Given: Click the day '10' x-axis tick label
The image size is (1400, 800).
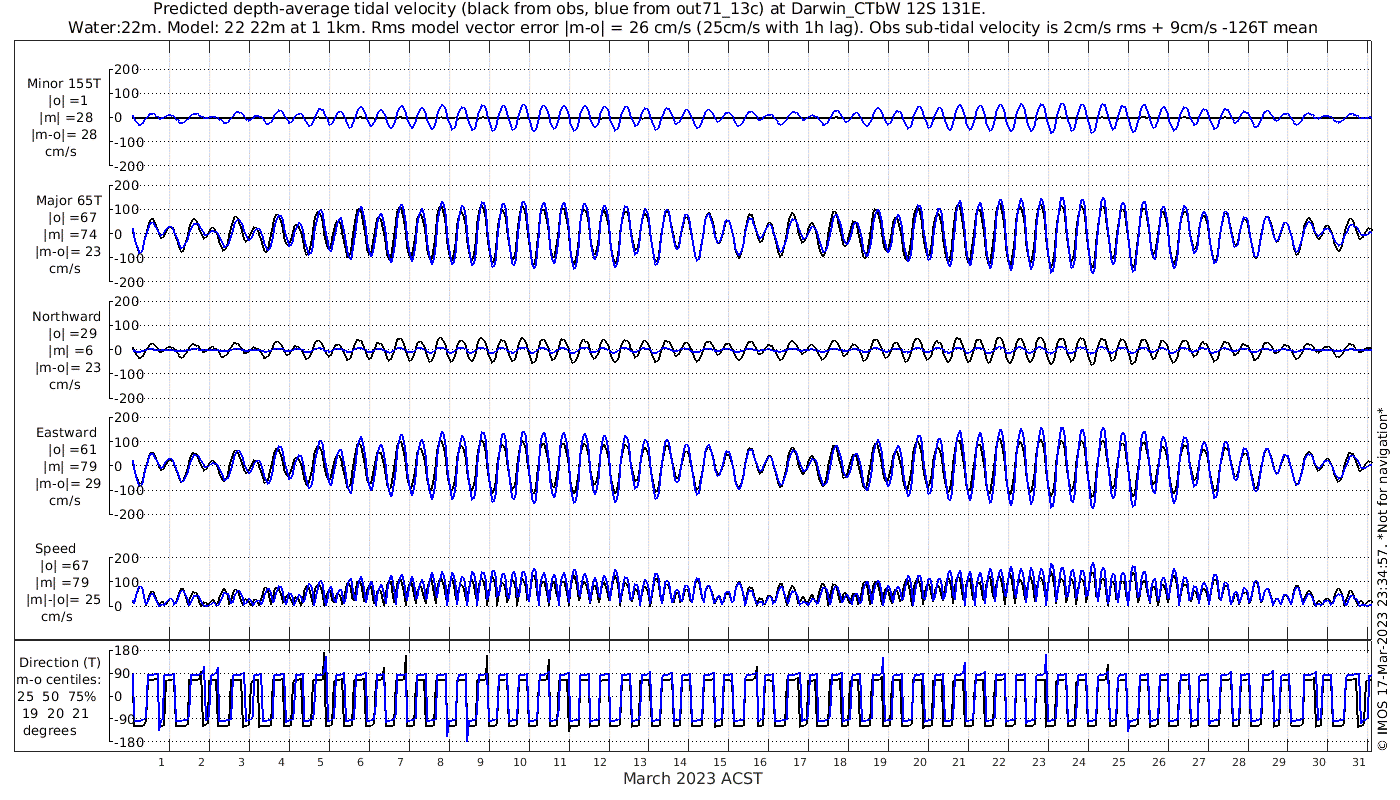Looking at the screenshot, I should [520, 762].
